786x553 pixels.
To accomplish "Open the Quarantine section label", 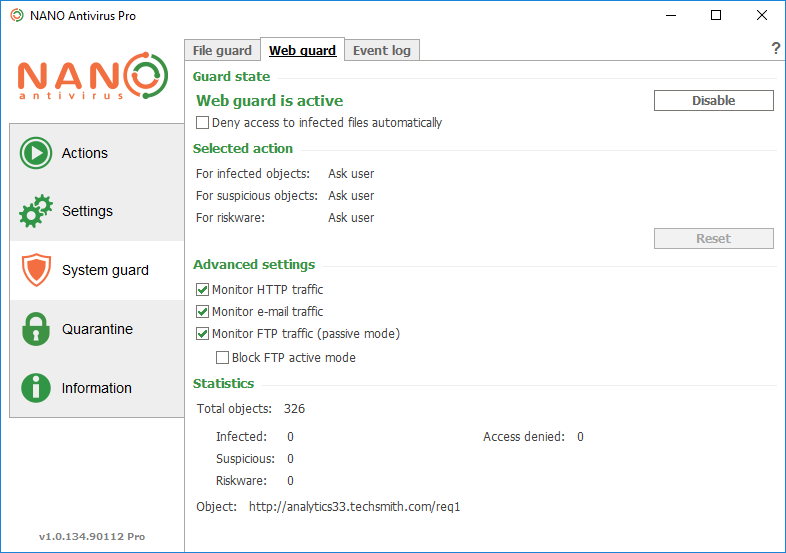I will pos(97,329).
